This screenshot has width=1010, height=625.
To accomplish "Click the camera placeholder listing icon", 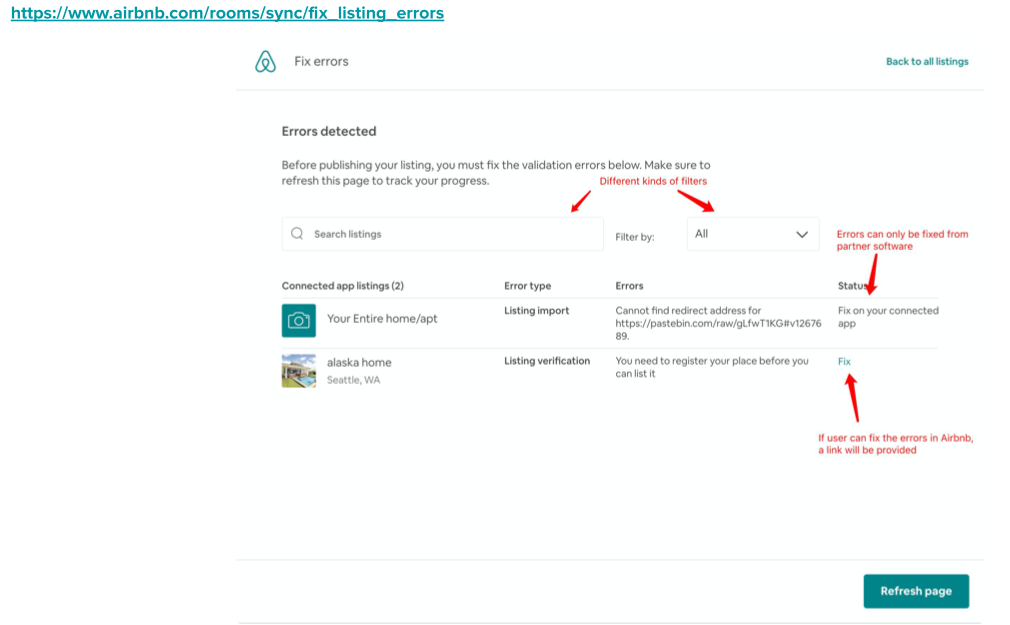I will click(298, 320).
